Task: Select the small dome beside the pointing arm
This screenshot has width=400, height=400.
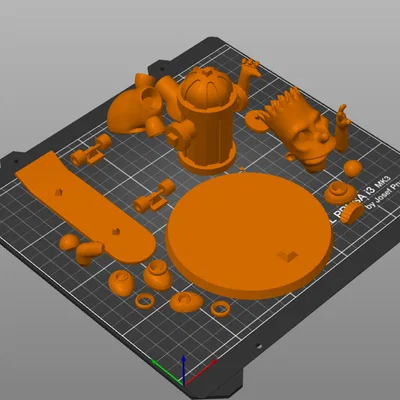Action: click(x=353, y=168)
